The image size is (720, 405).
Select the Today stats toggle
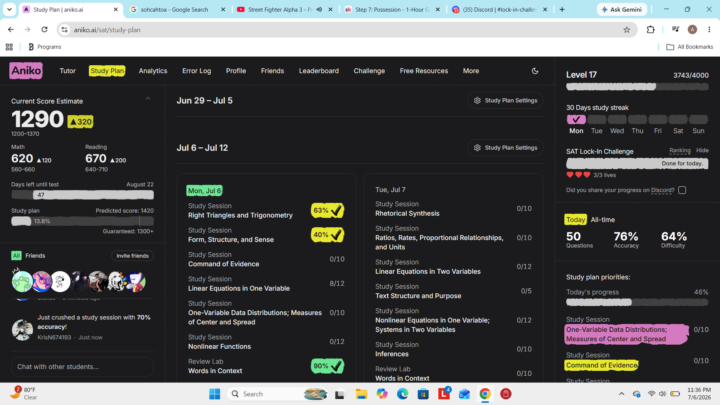click(x=575, y=219)
